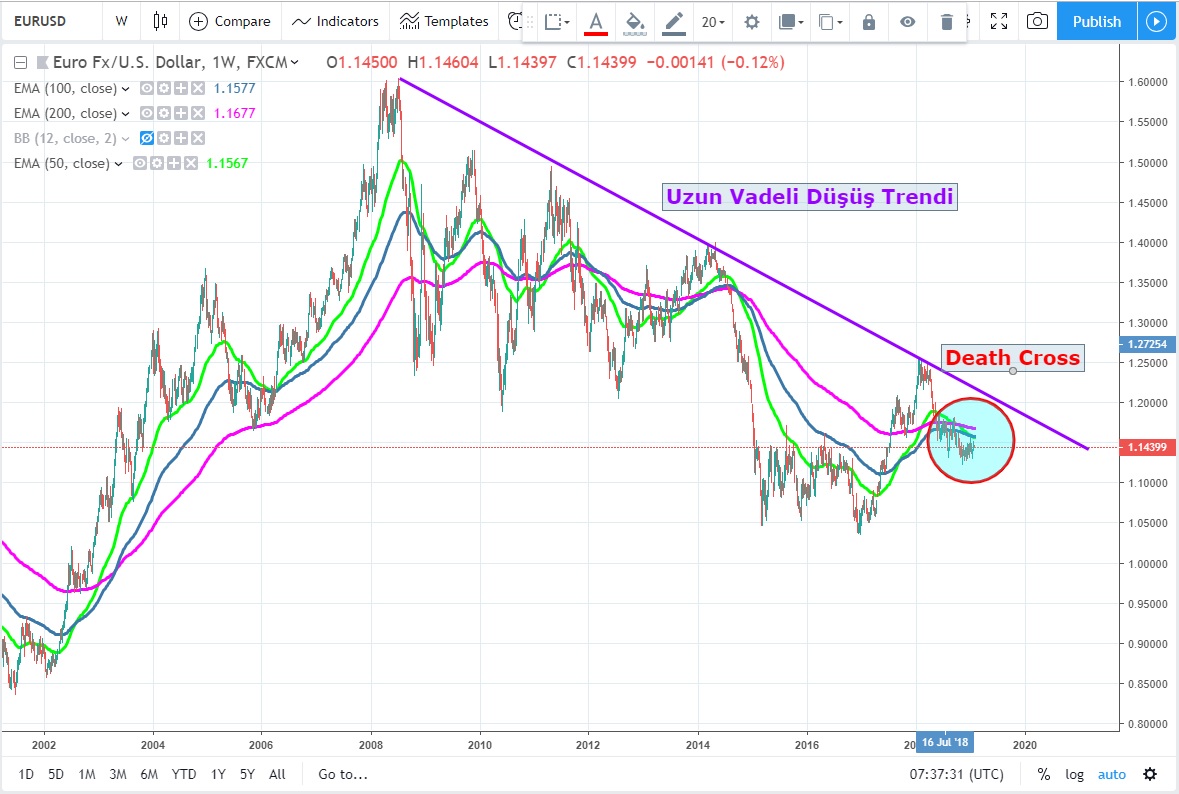Screen dimensions: 1179x794
Task: Delete the selected drawing with the trash icon
Action: (946, 22)
